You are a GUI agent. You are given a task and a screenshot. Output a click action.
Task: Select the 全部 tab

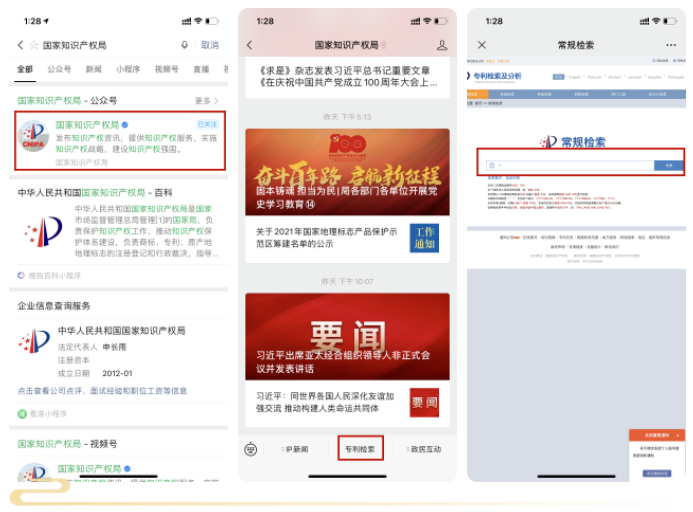click(25, 69)
